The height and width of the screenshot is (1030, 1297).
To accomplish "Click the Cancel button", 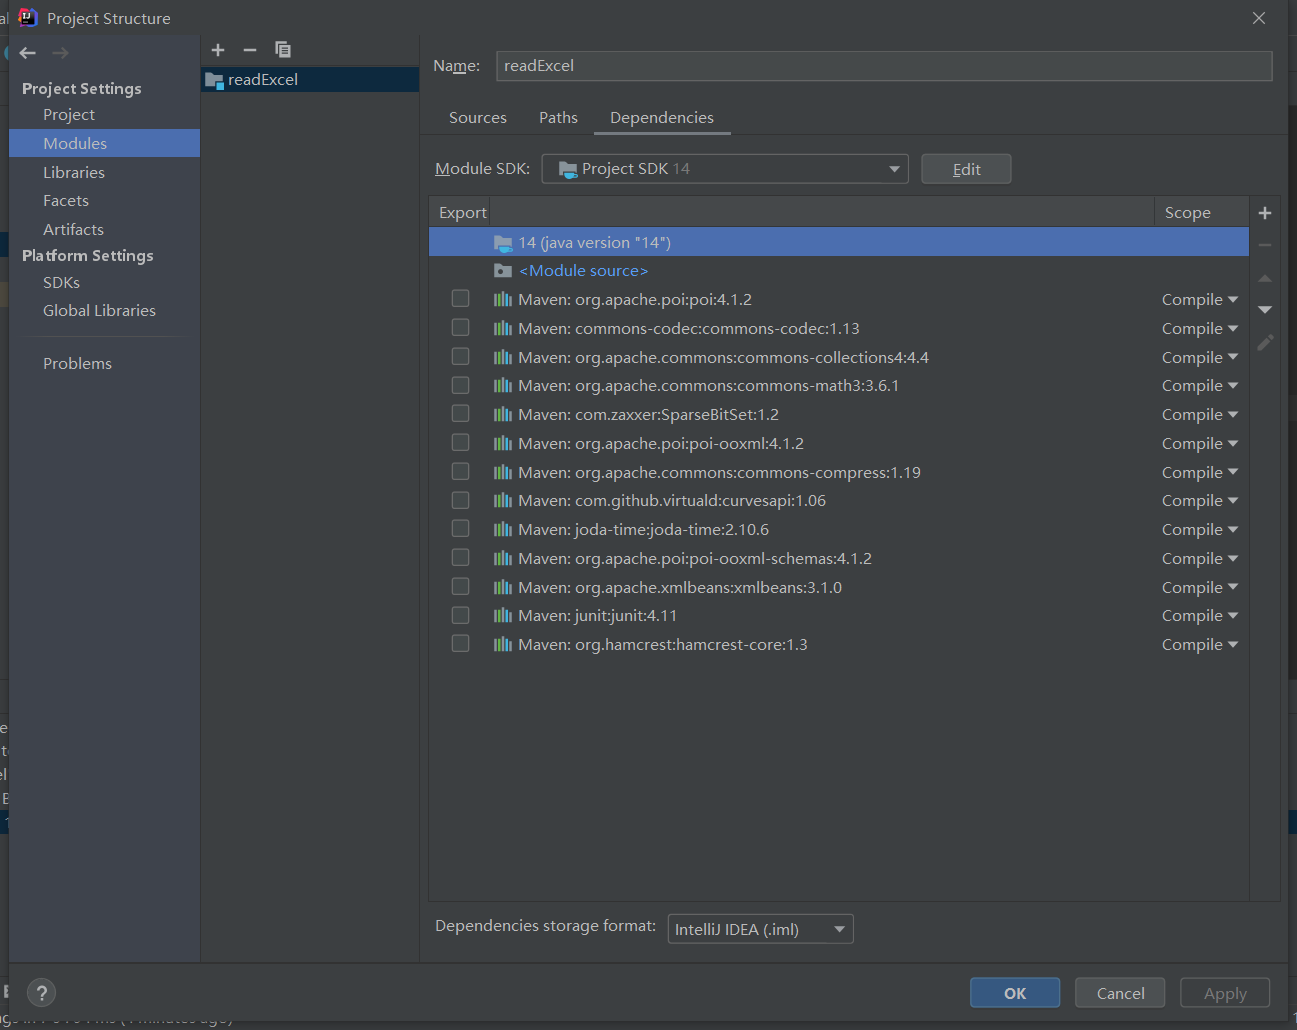I will [1120, 993].
